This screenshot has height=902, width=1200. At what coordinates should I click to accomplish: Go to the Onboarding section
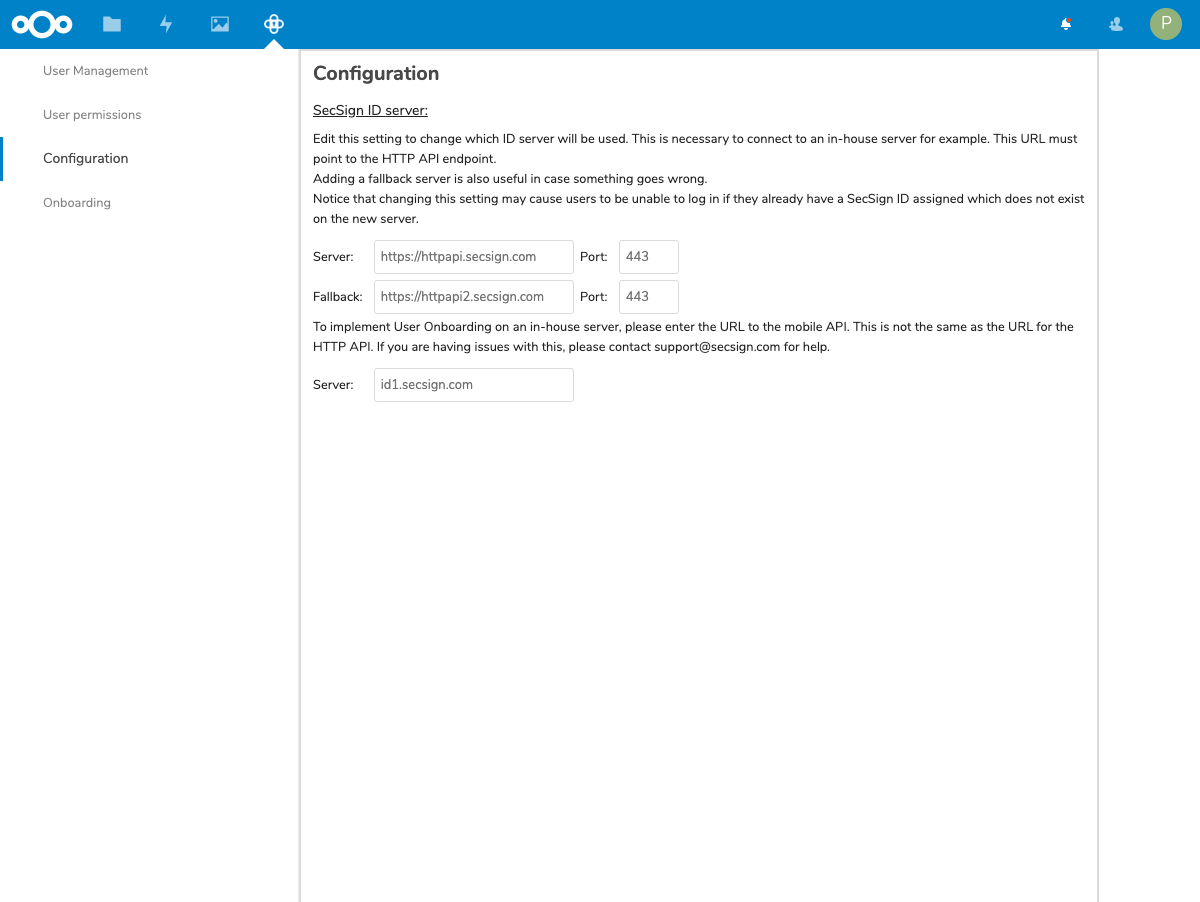tap(77, 203)
